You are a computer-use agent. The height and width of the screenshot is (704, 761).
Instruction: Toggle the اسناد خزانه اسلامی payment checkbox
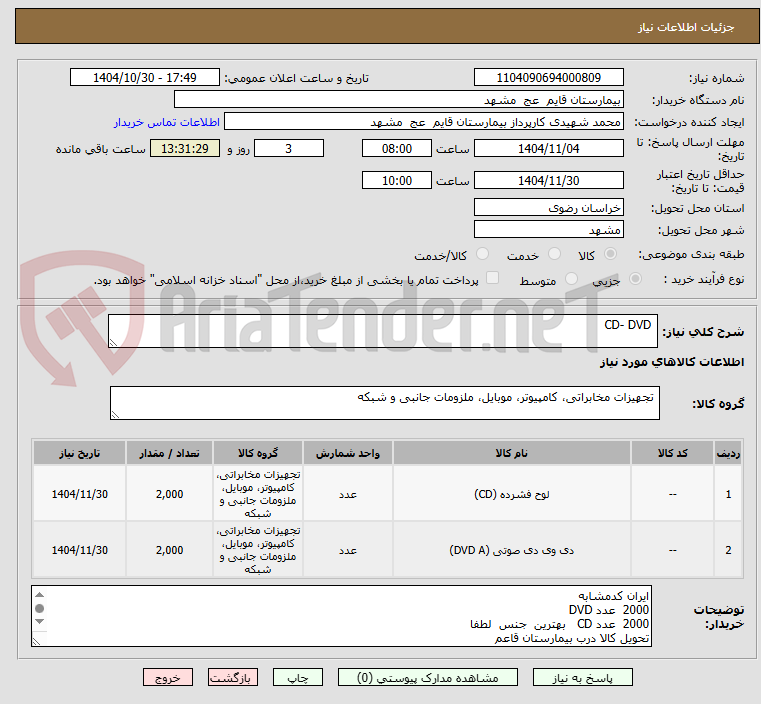coord(492,278)
